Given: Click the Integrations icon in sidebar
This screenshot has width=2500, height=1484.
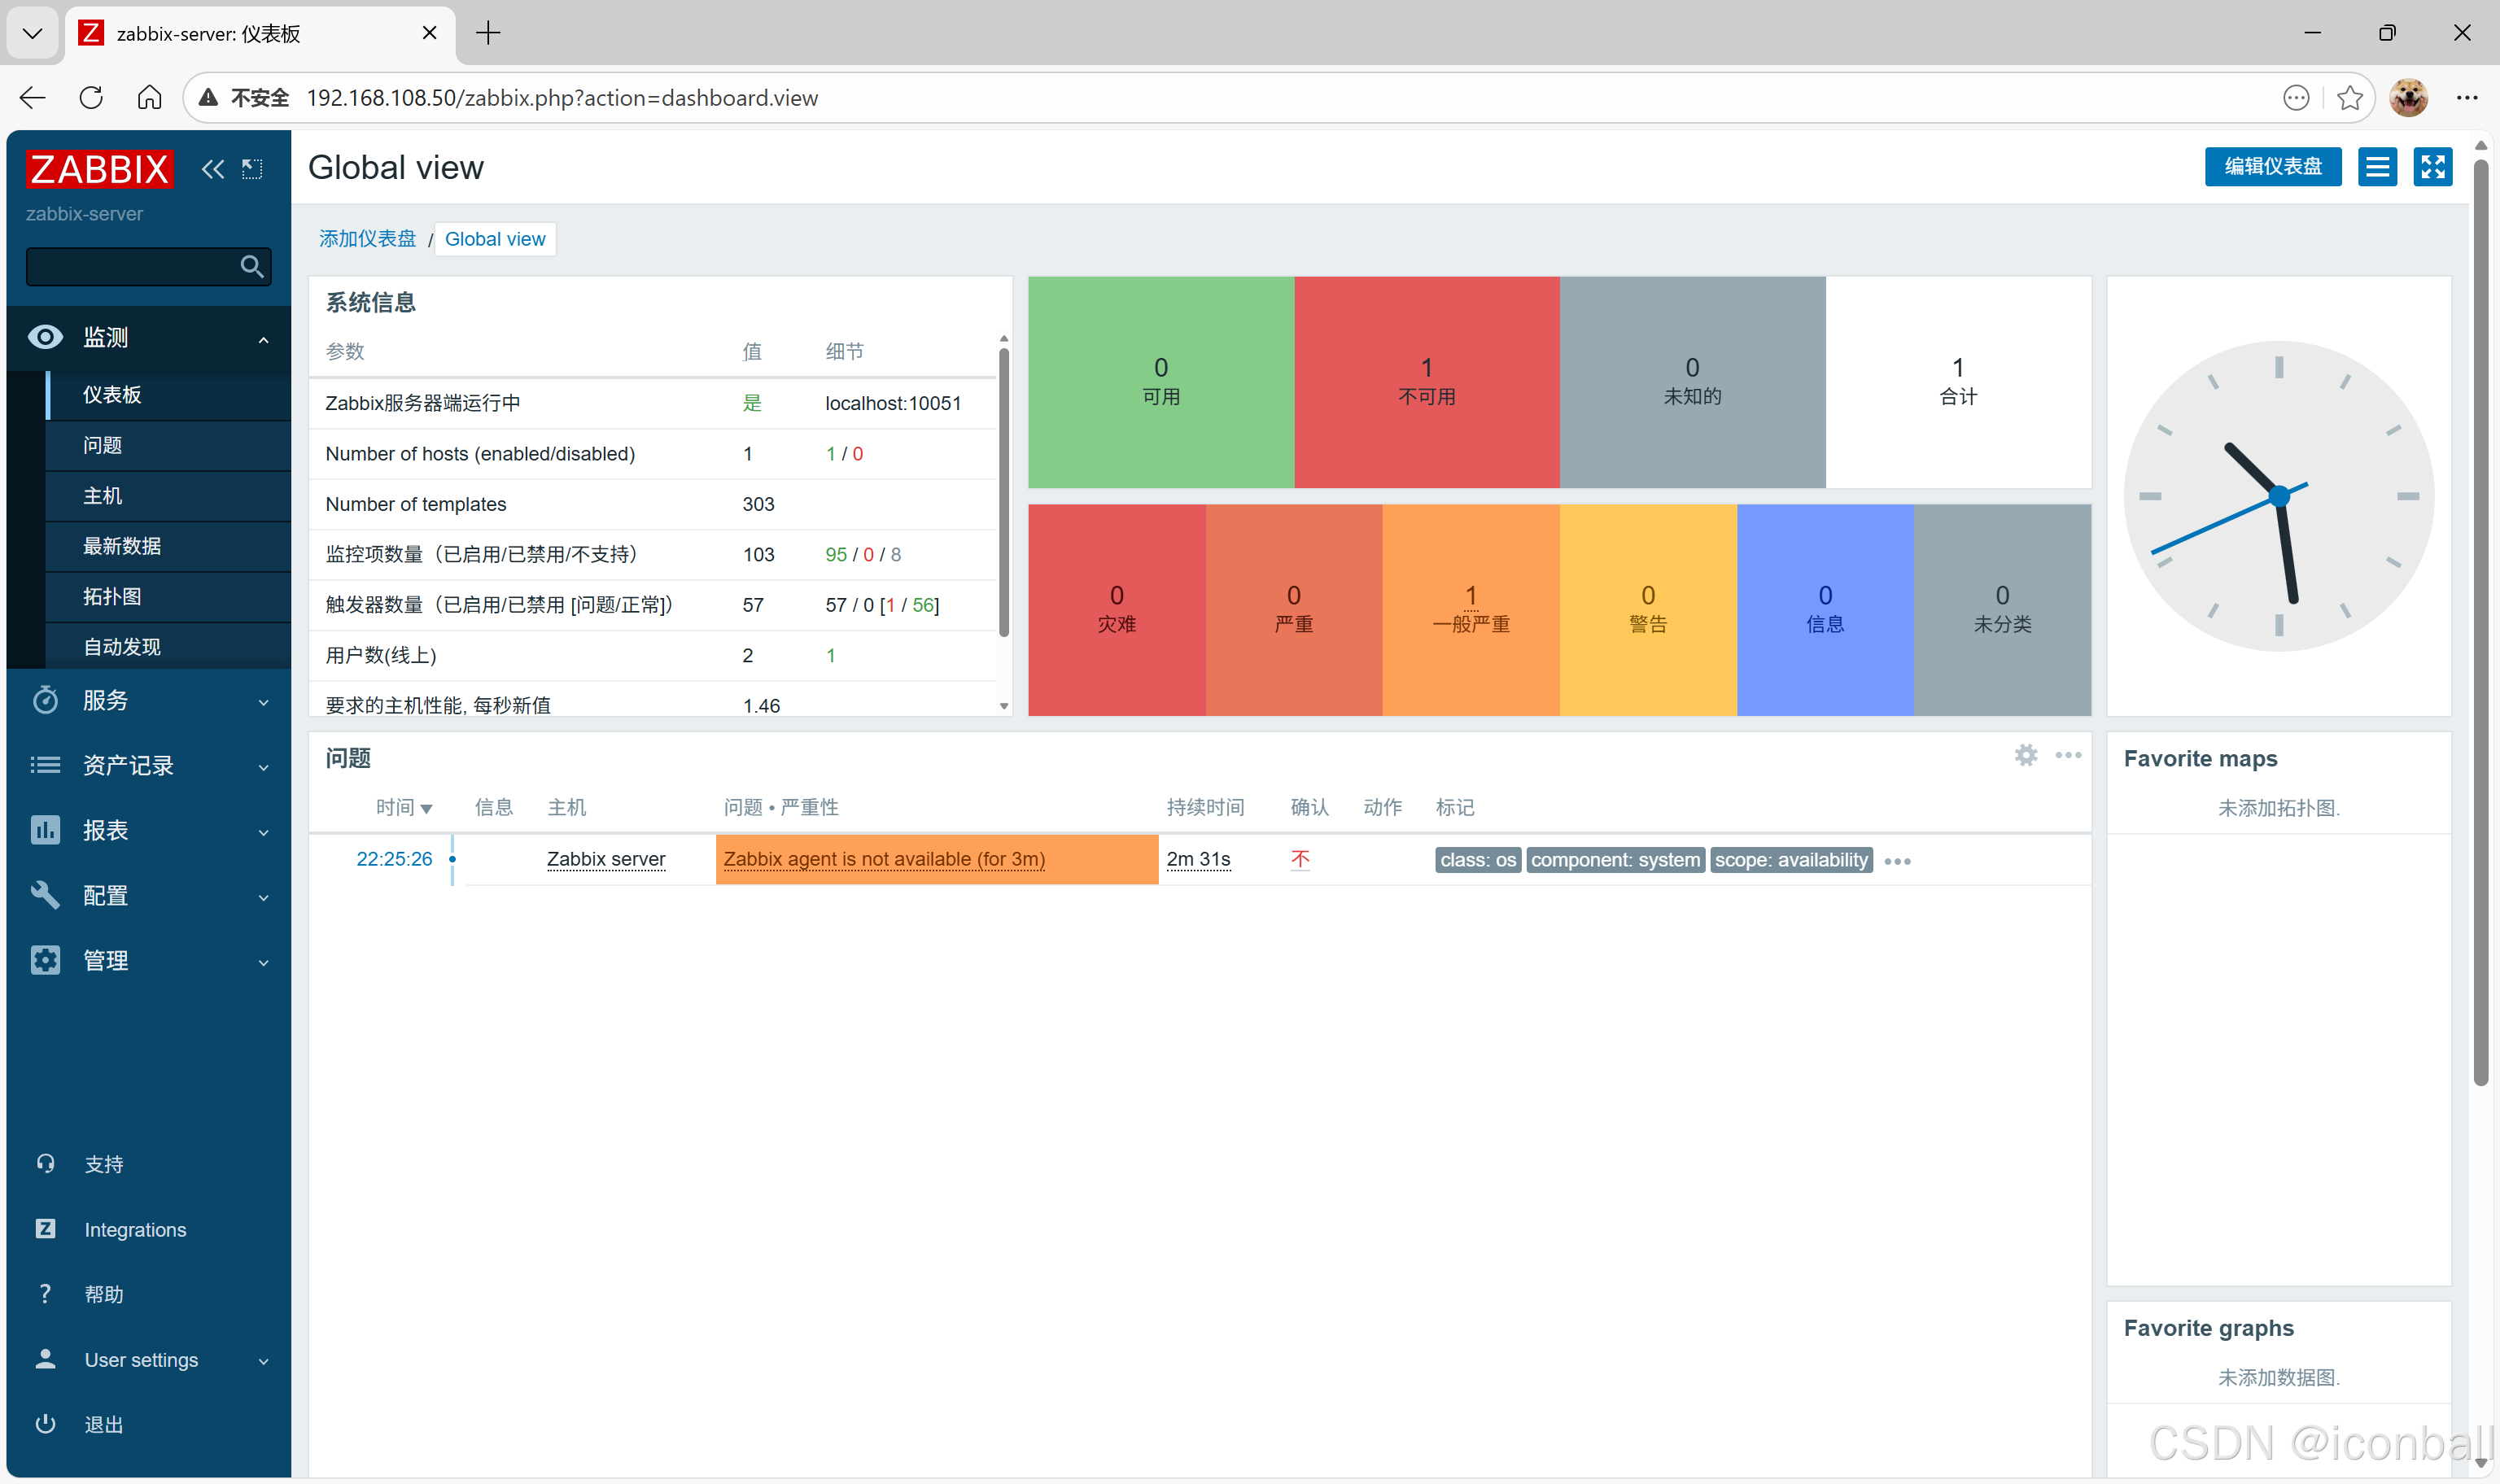Looking at the screenshot, I should pyautogui.click(x=45, y=1229).
